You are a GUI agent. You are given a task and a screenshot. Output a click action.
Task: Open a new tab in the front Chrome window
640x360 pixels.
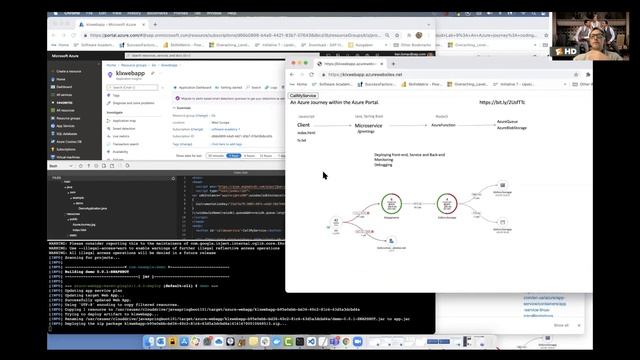[393, 64]
